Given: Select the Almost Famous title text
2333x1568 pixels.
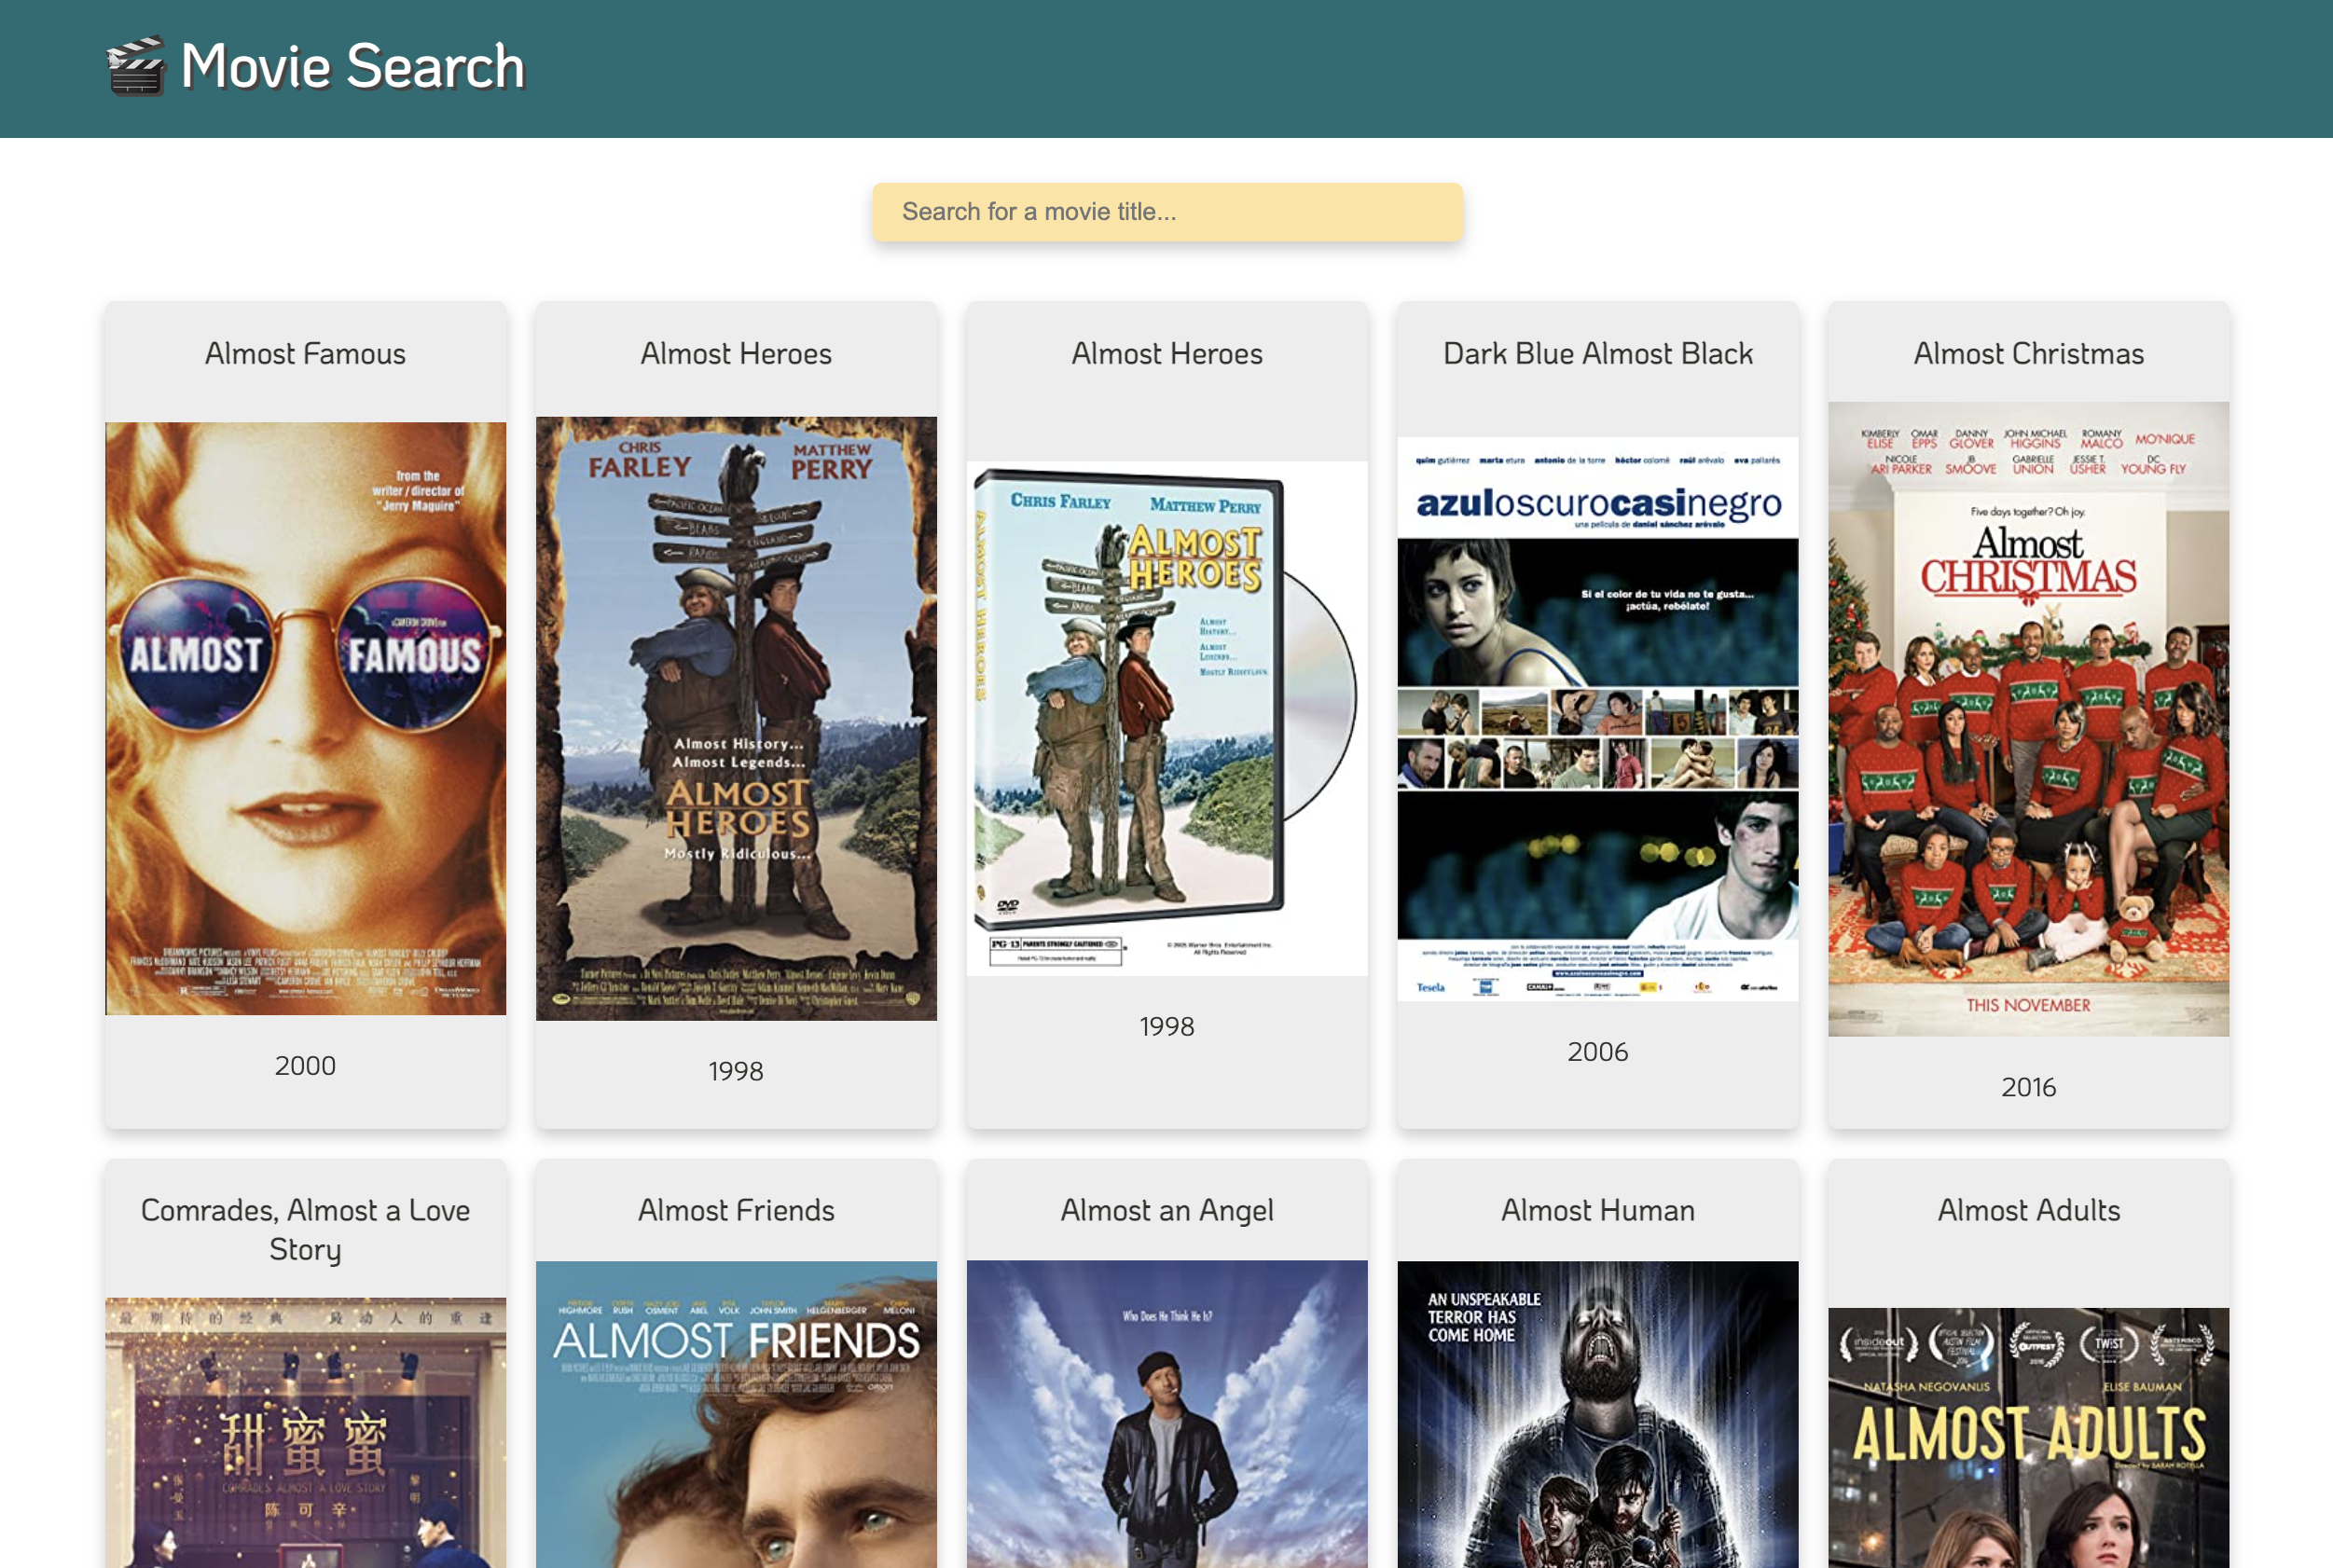Looking at the screenshot, I should (306, 354).
